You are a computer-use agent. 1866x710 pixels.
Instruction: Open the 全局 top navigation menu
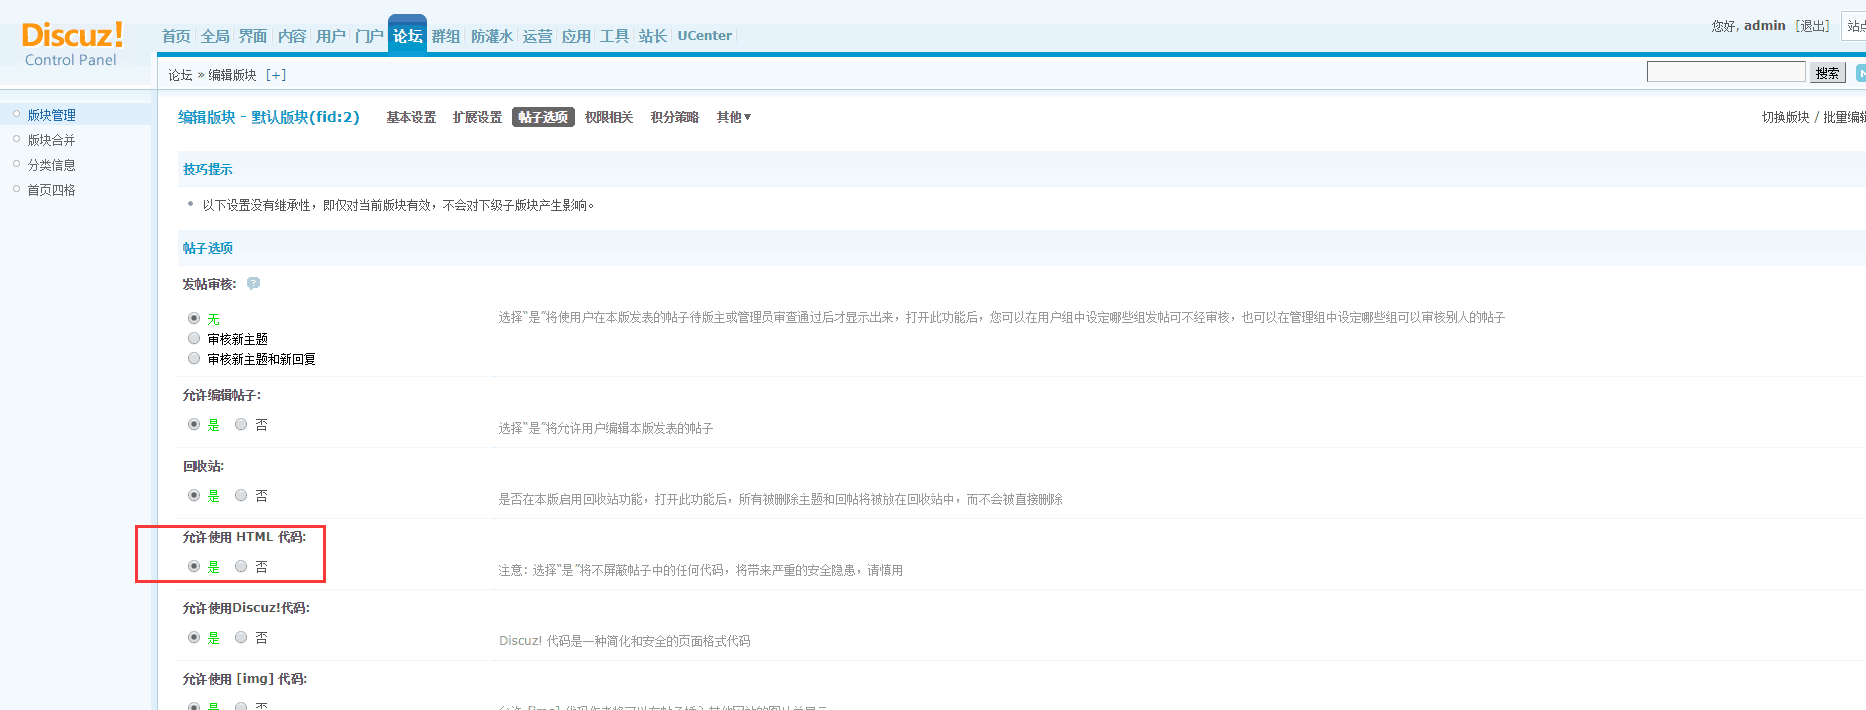click(x=215, y=36)
